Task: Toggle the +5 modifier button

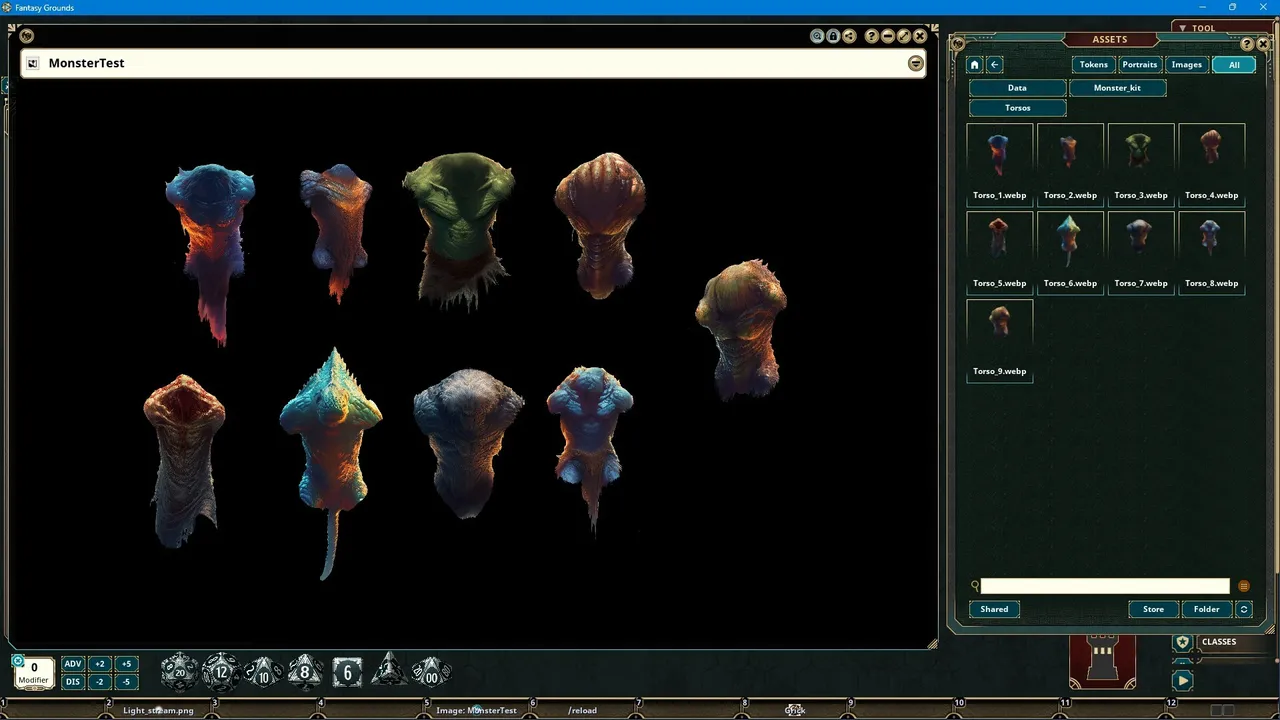Action: (x=125, y=664)
